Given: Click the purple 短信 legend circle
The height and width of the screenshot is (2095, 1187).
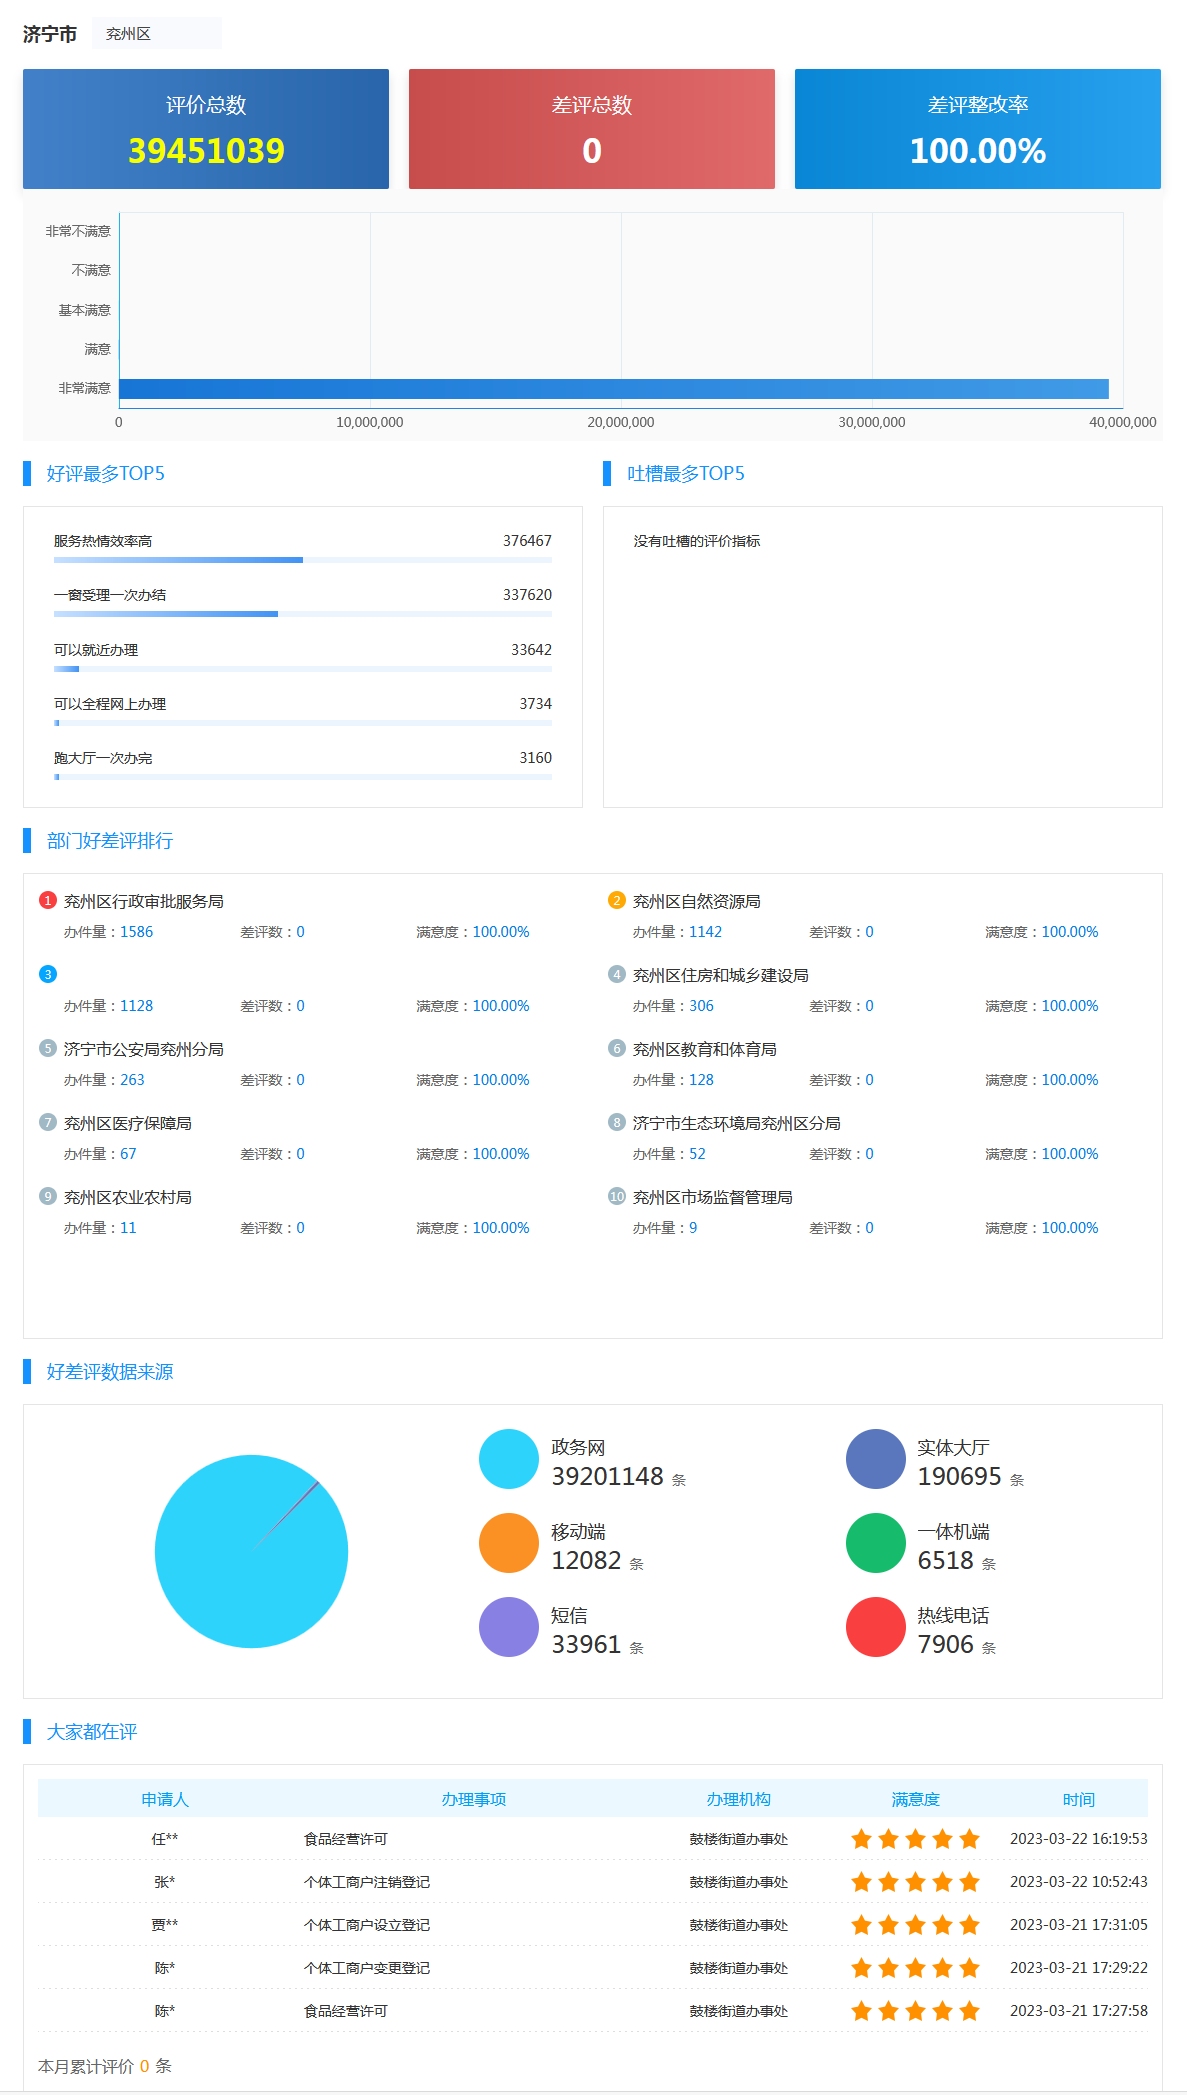Looking at the screenshot, I should click(x=508, y=1627).
